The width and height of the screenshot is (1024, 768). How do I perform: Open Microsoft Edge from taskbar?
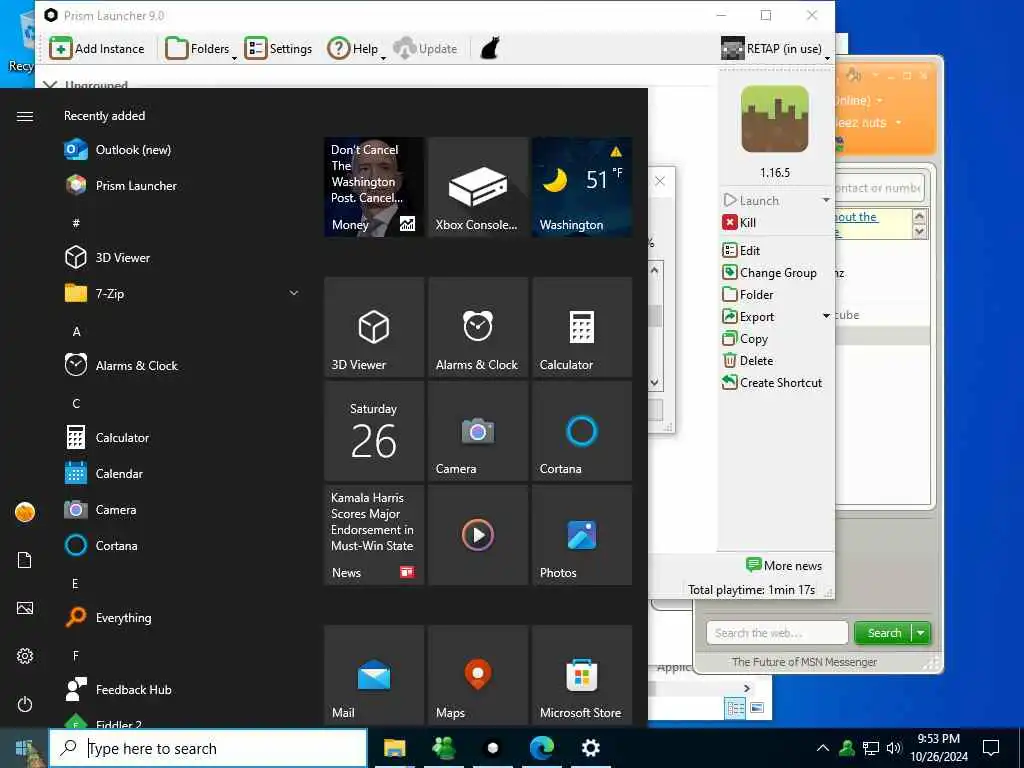click(541, 748)
